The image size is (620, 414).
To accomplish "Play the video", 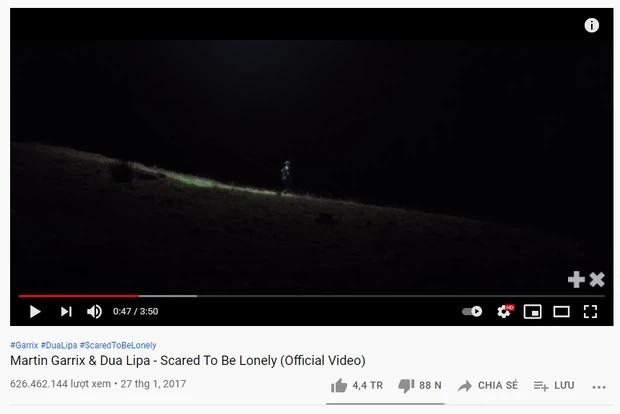I will click(35, 312).
